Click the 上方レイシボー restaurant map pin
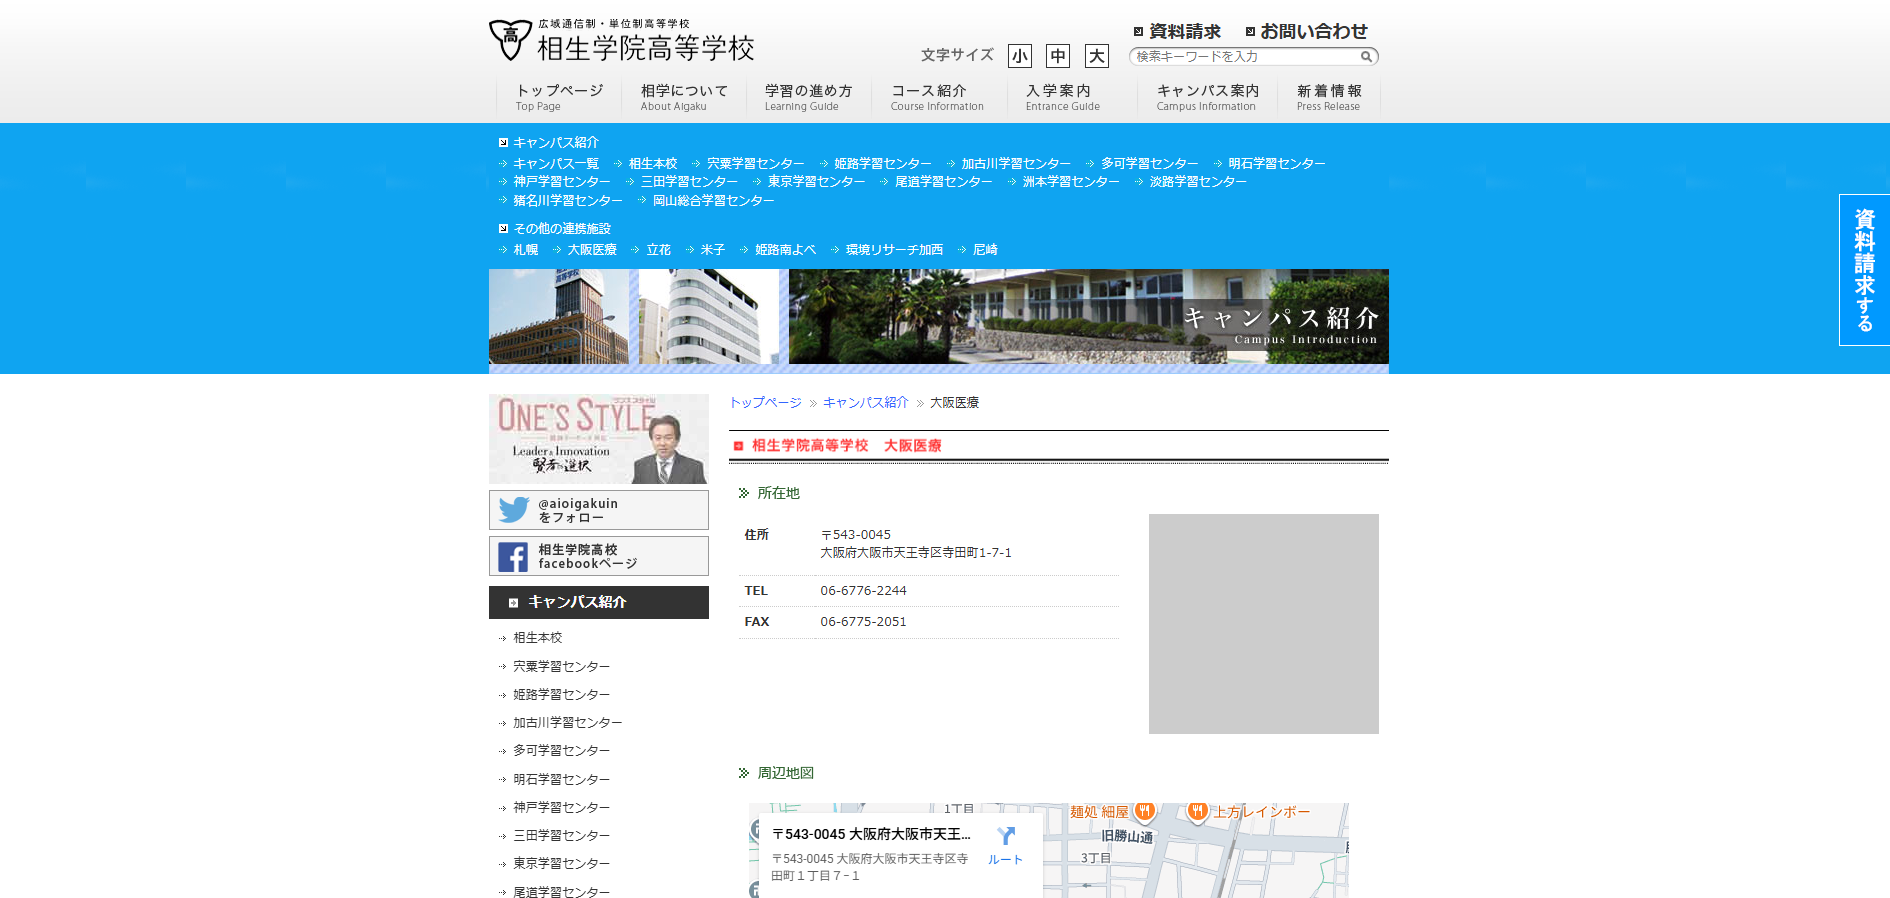This screenshot has width=1890, height=898. (1197, 811)
